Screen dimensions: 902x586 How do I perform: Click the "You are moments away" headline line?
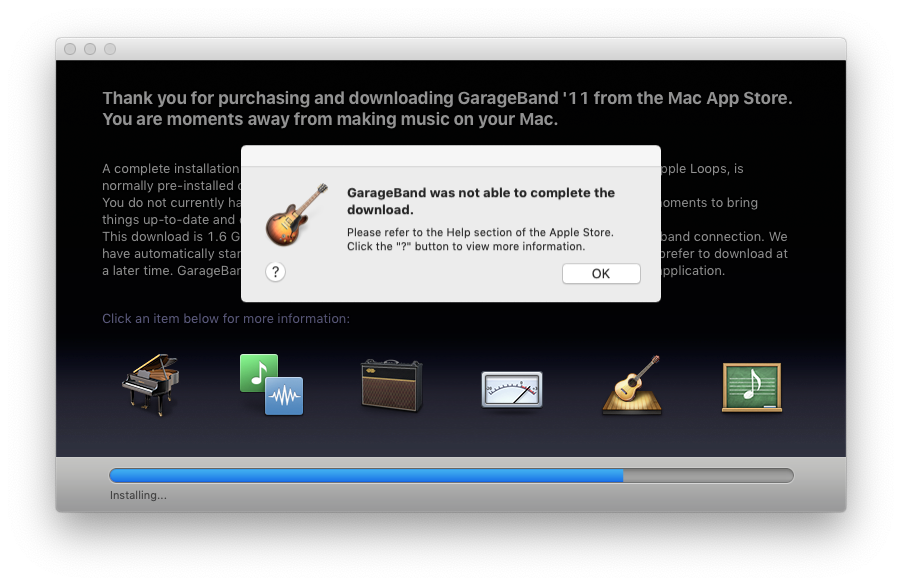pyautogui.click(x=330, y=119)
